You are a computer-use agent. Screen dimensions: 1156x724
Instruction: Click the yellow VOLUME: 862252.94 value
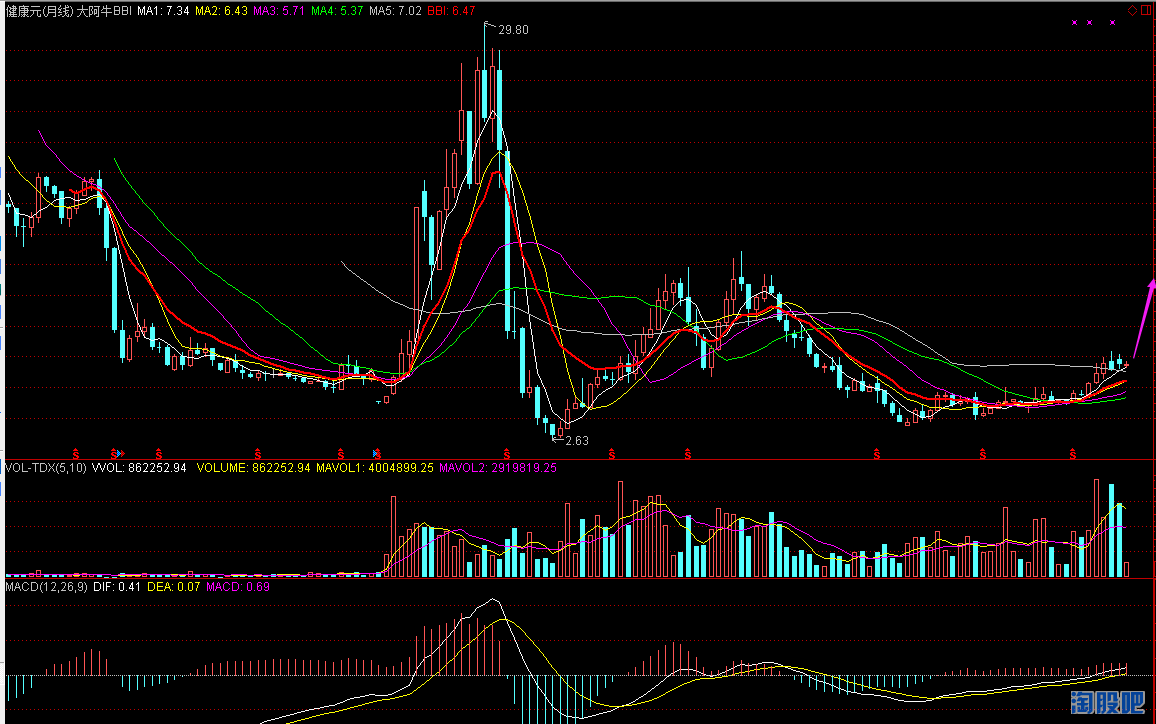click(253, 468)
